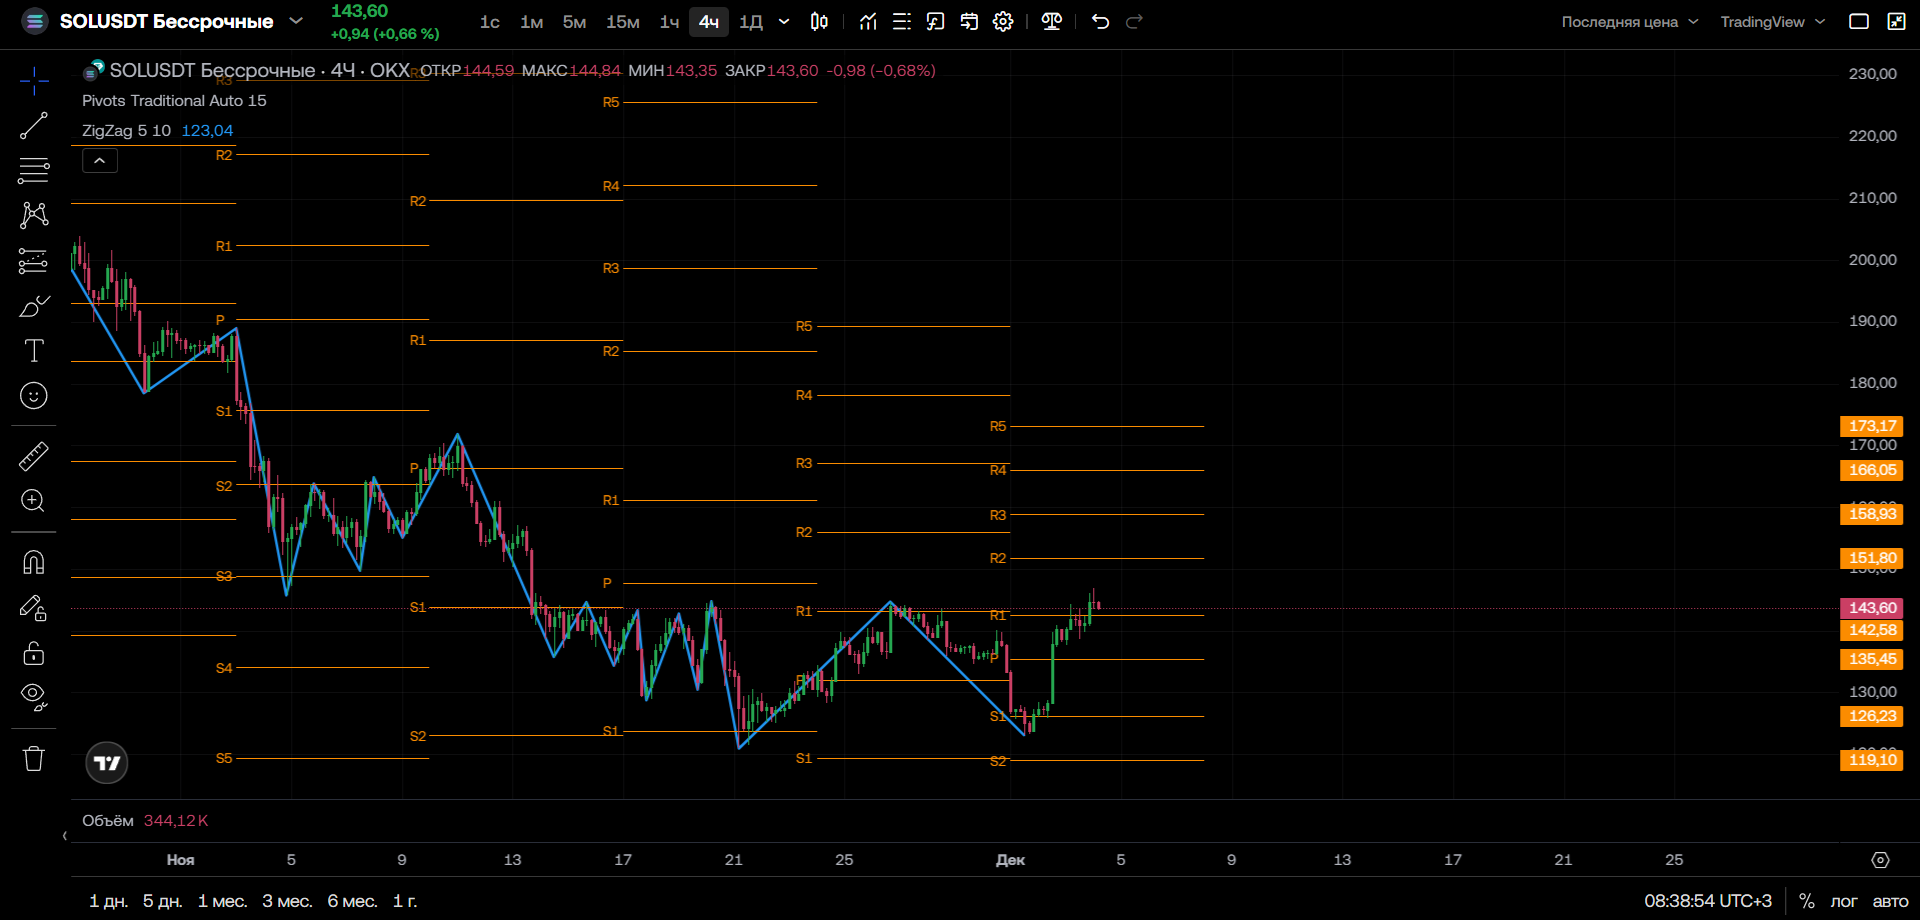Expand the collapsed panel arrow near volume
Viewport: 1920px width, 920px height.
[65, 836]
